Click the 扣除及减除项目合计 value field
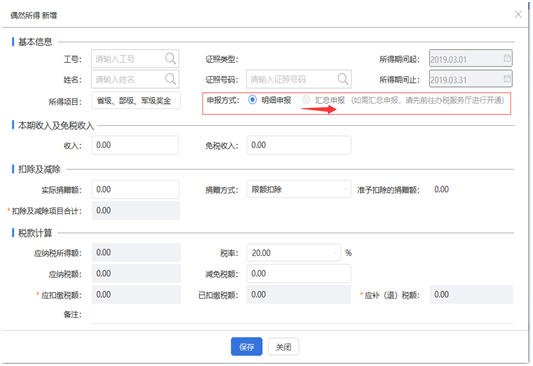533x366 pixels. point(136,210)
